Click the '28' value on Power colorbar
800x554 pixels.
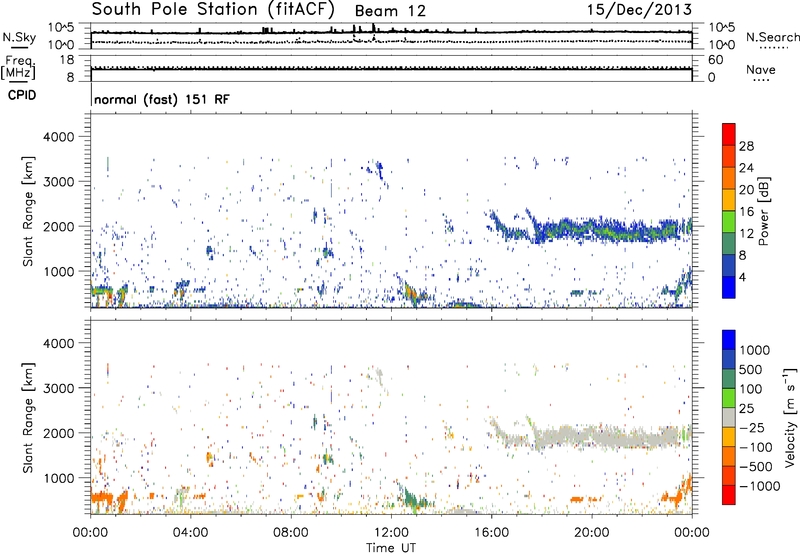click(x=746, y=146)
